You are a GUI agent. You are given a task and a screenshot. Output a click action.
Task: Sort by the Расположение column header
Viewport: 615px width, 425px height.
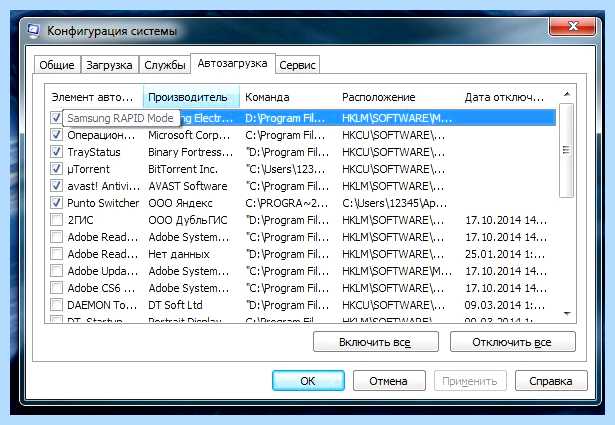click(398, 97)
